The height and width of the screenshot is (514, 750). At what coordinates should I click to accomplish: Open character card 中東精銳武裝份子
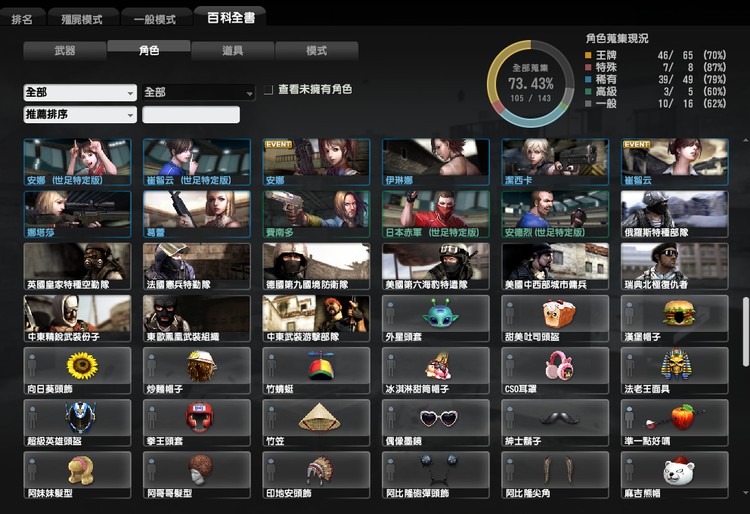pos(77,318)
